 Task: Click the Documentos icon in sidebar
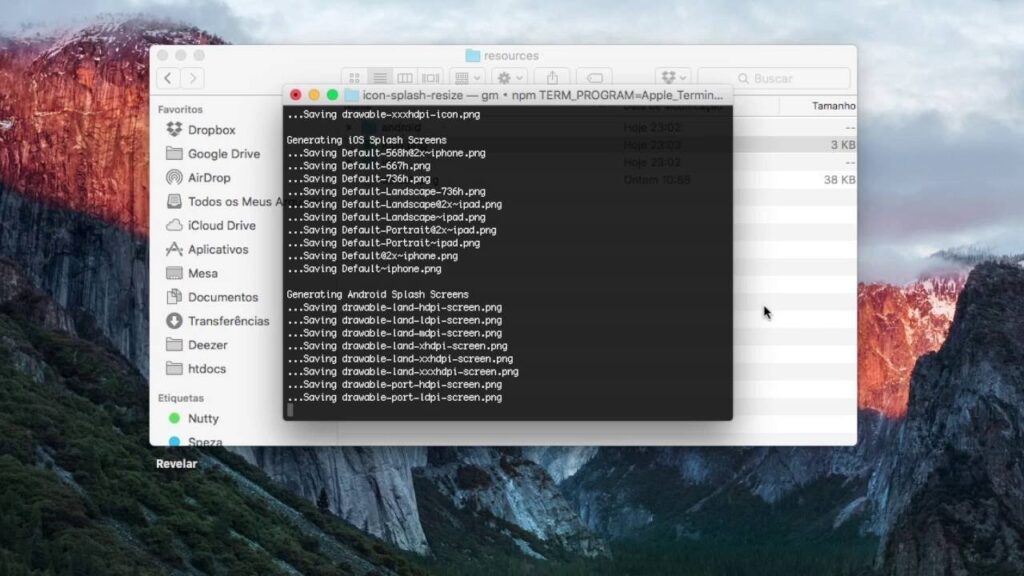[174, 296]
